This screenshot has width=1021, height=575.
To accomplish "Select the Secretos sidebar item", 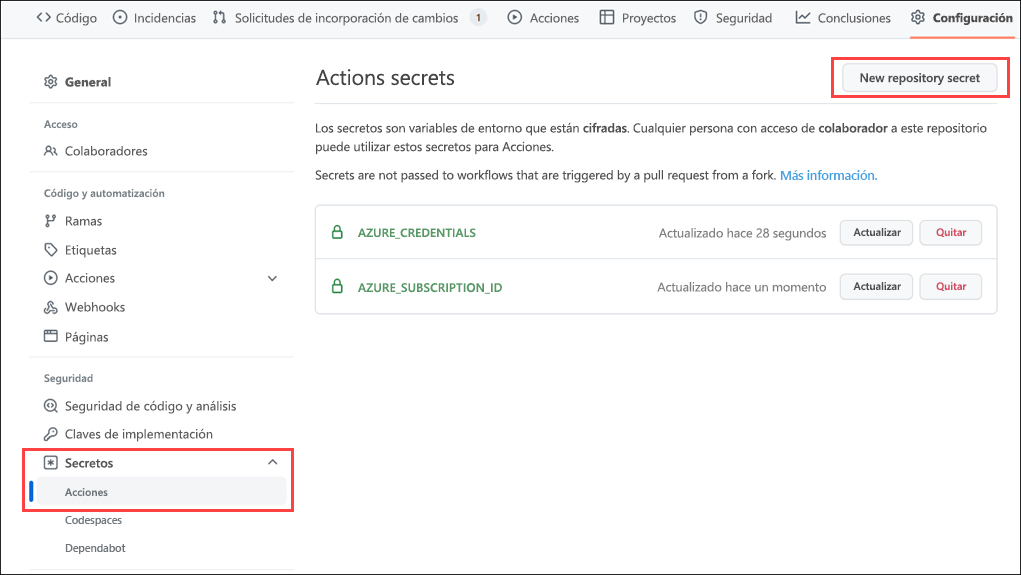I will pyautogui.click(x=89, y=463).
